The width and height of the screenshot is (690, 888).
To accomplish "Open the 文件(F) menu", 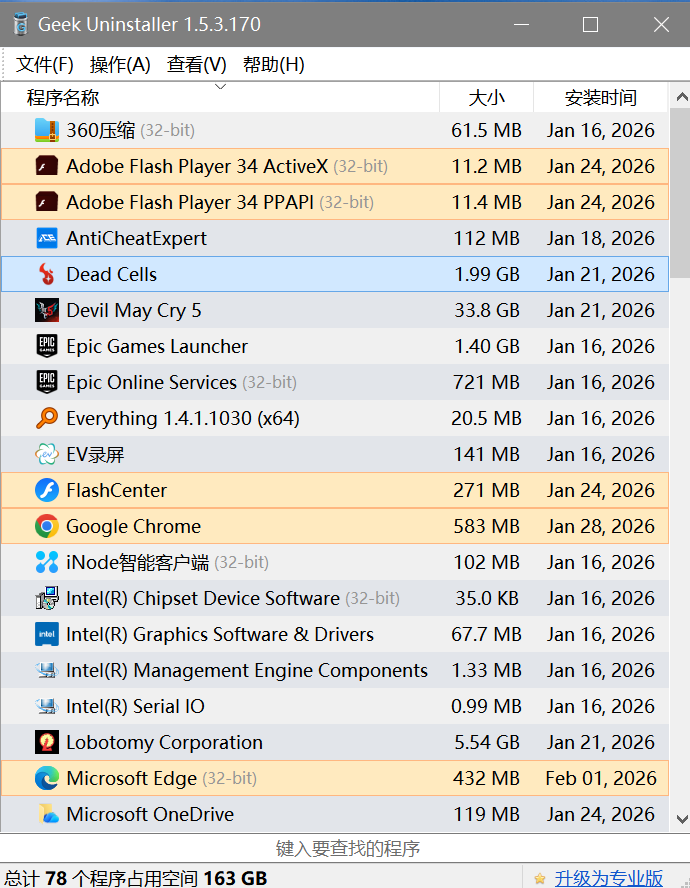I will (45, 65).
